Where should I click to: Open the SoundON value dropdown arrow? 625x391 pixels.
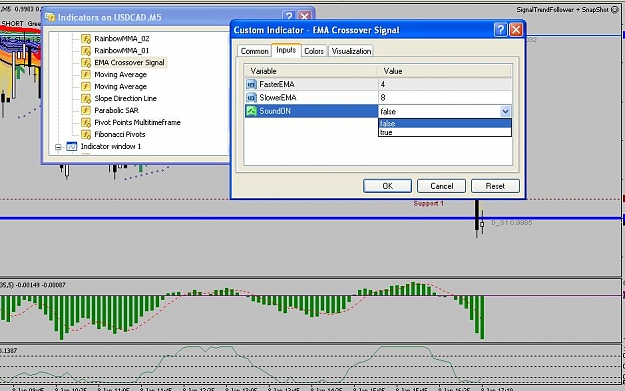pyautogui.click(x=505, y=112)
